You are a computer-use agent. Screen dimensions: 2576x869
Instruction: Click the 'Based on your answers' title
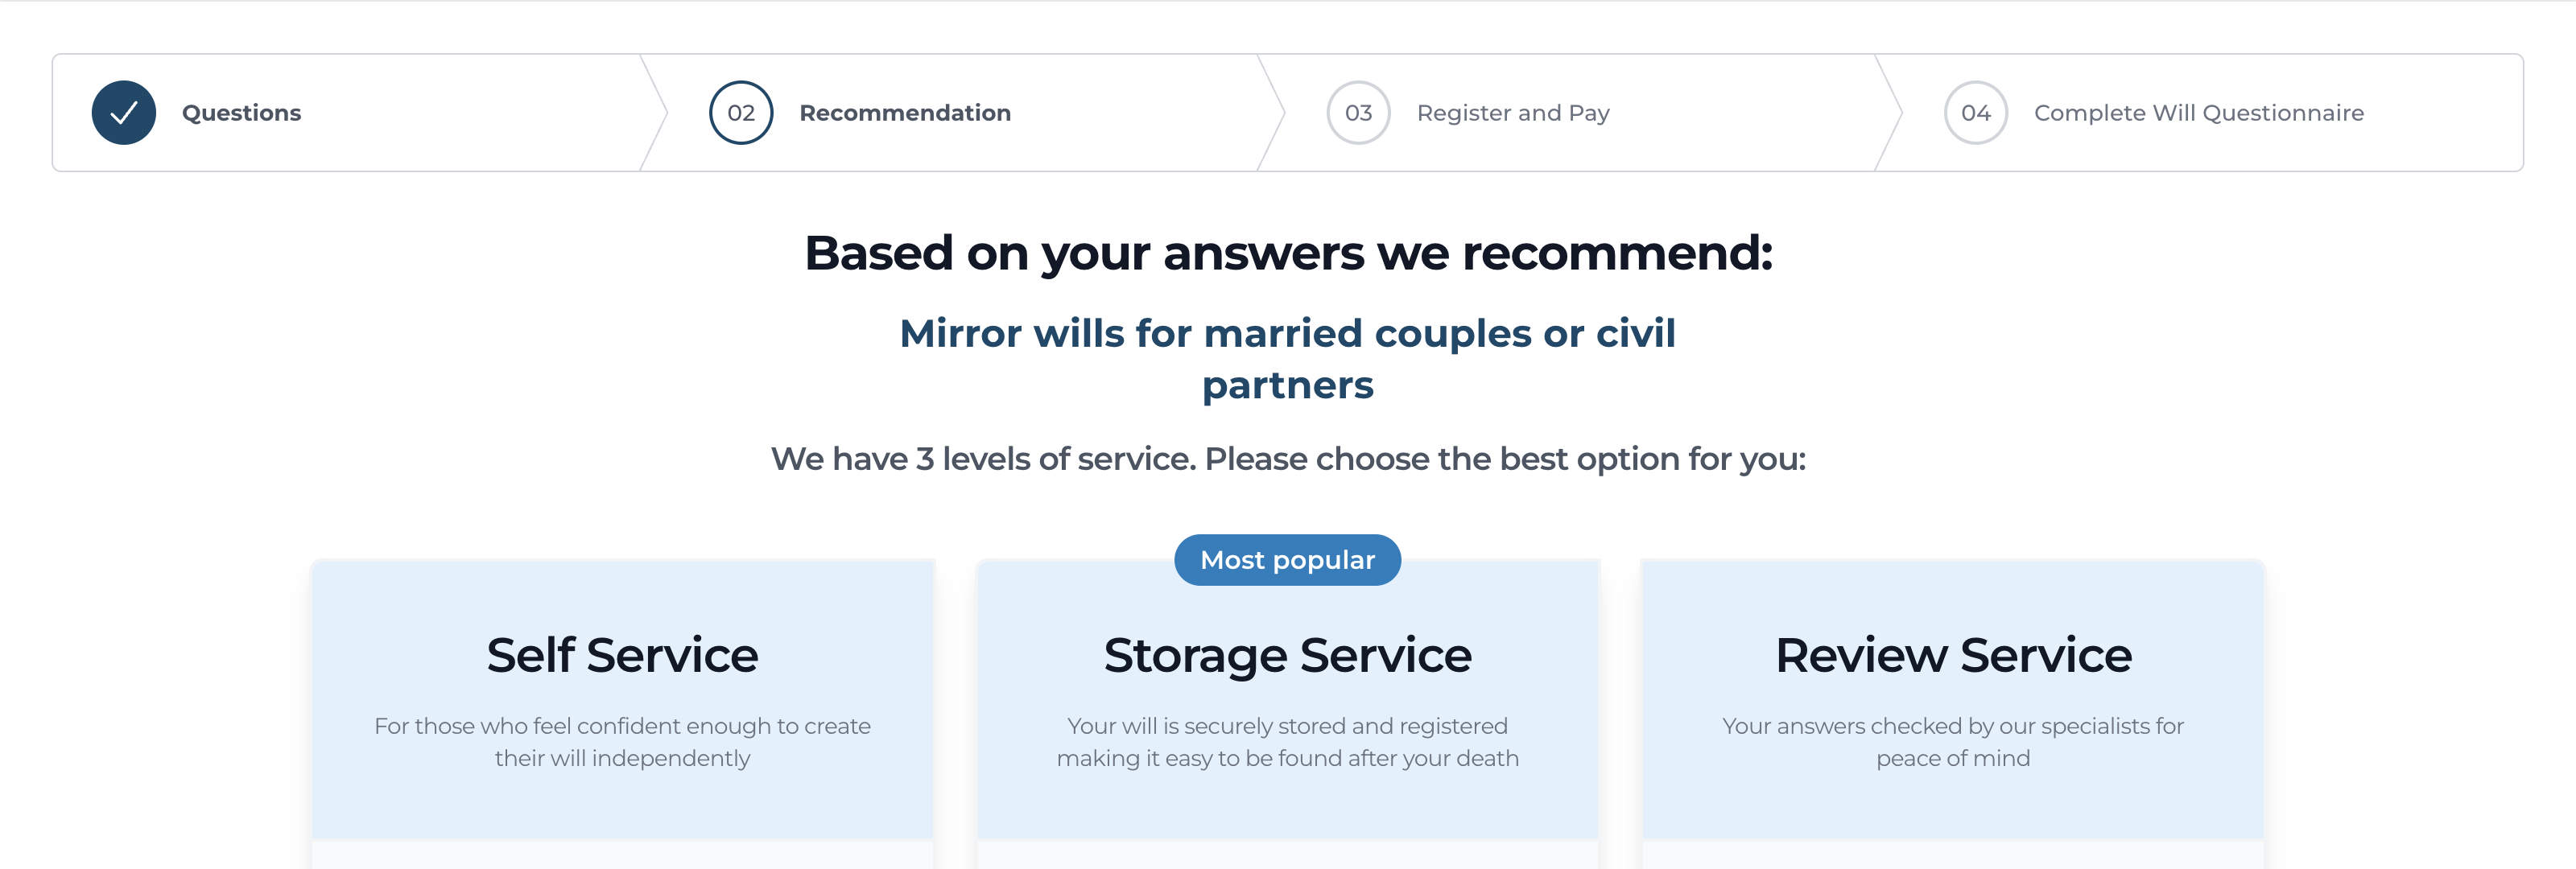tap(1287, 253)
